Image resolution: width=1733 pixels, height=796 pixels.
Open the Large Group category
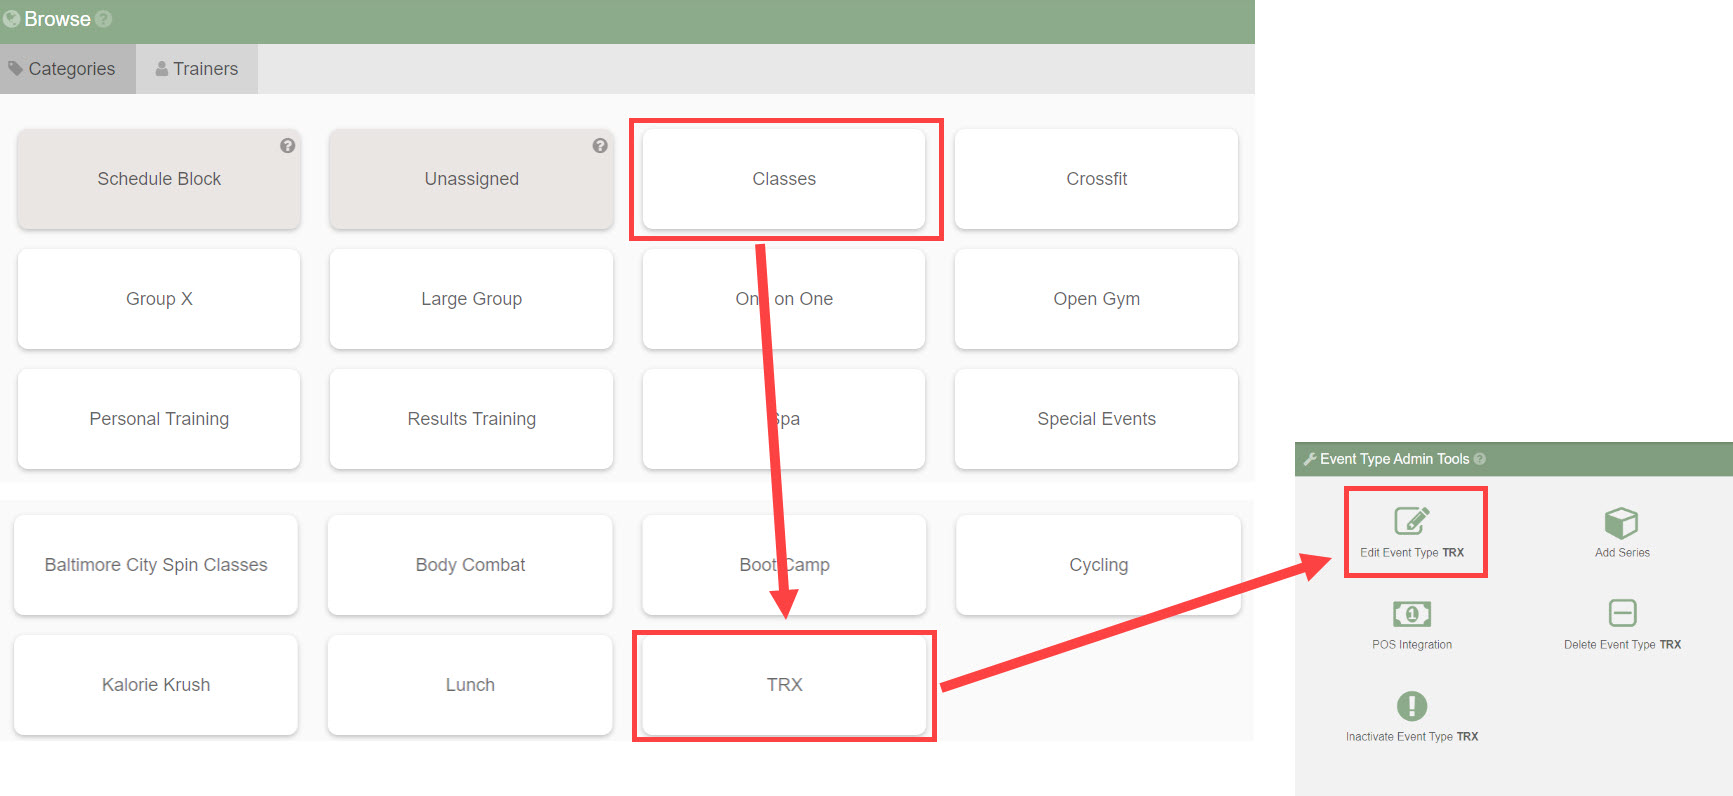(x=471, y=299)
